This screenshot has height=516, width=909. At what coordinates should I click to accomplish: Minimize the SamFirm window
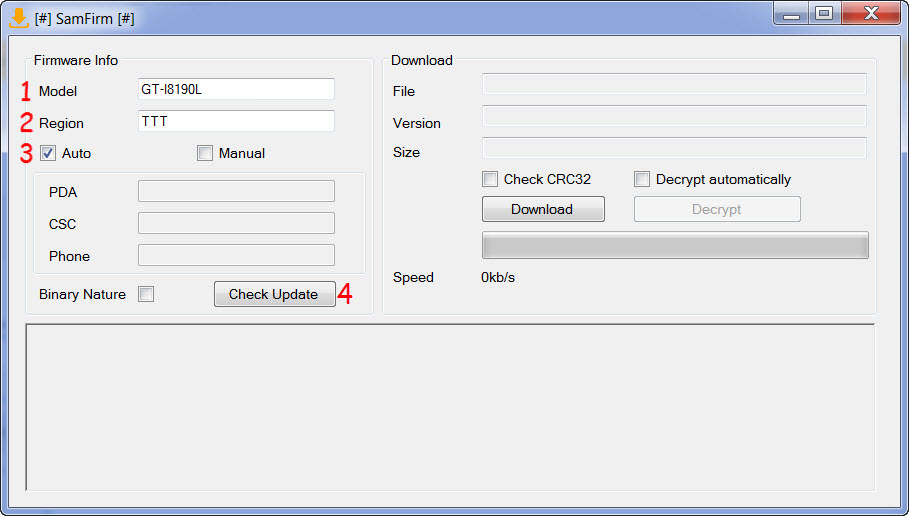tap(792, 14)
